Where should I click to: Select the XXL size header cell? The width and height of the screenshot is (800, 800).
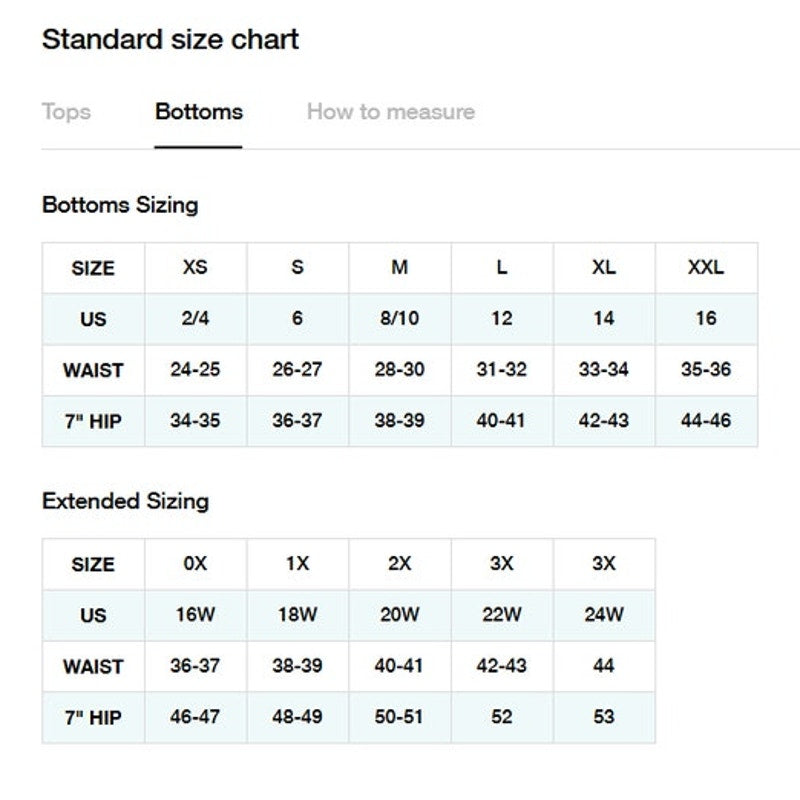(706, 268)
